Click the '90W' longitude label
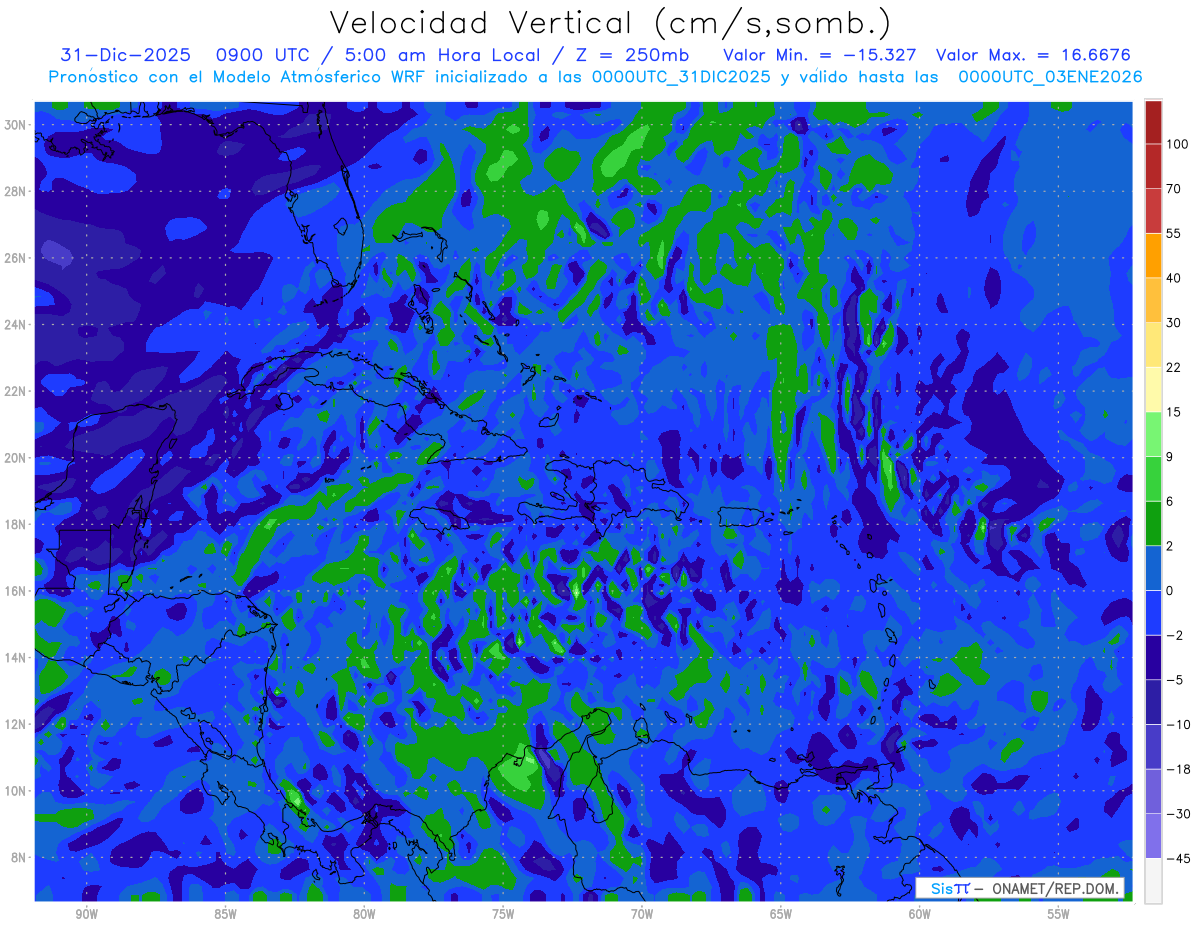This screenshot has height=927, width=1200. pos(86,914)
